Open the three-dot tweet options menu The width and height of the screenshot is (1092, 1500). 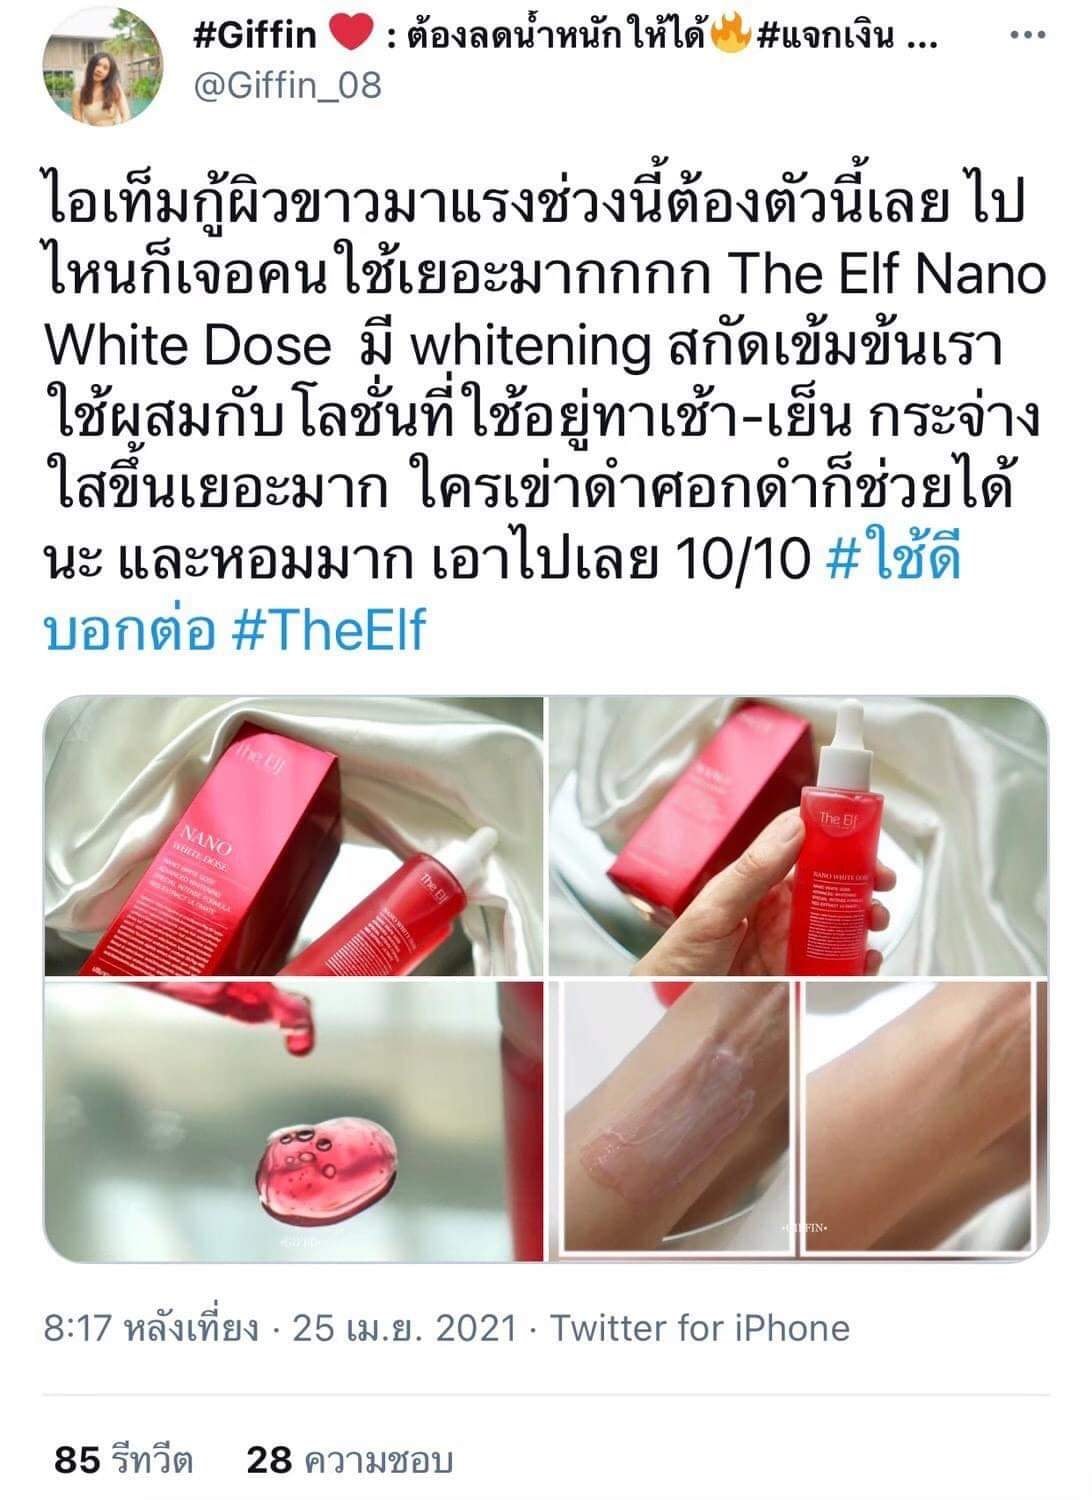[x=1029, y=35]
